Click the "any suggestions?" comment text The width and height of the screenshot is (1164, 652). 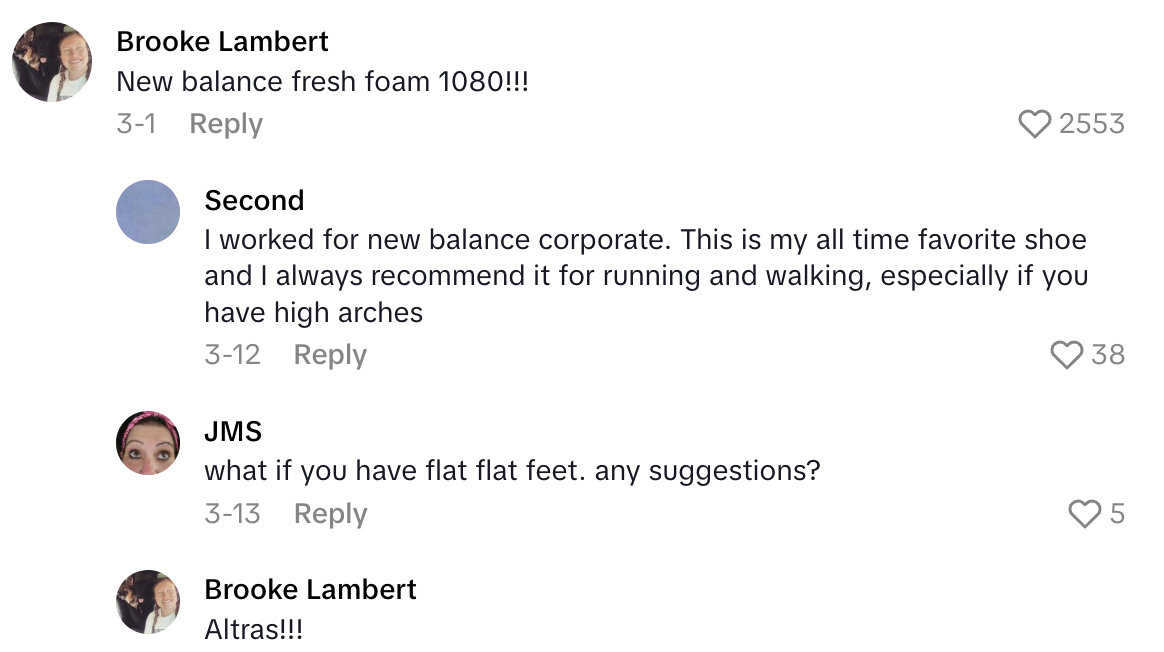point(512,470)
